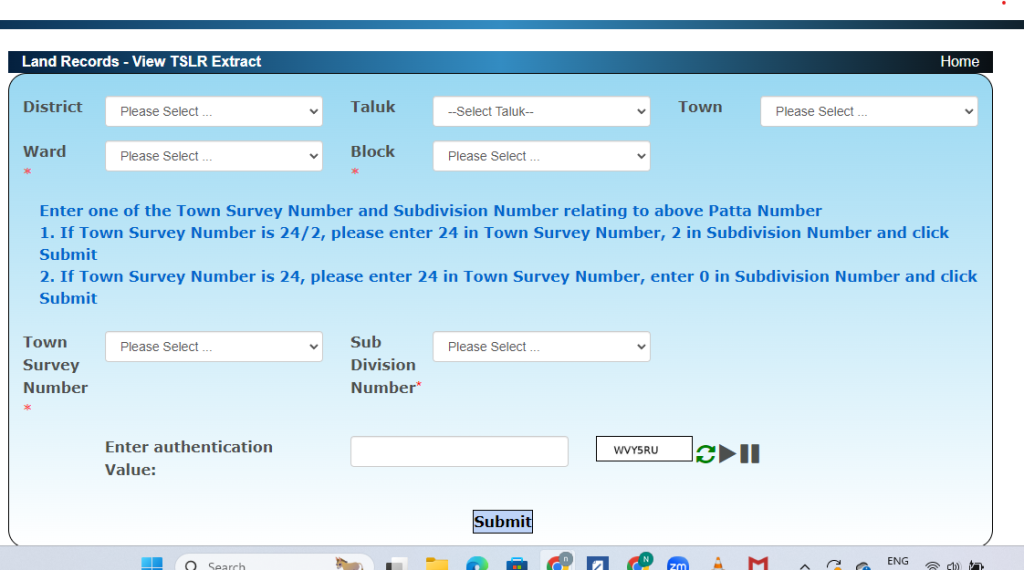
Task: Open VLC media player from taskbar
Action: point(717,564)
